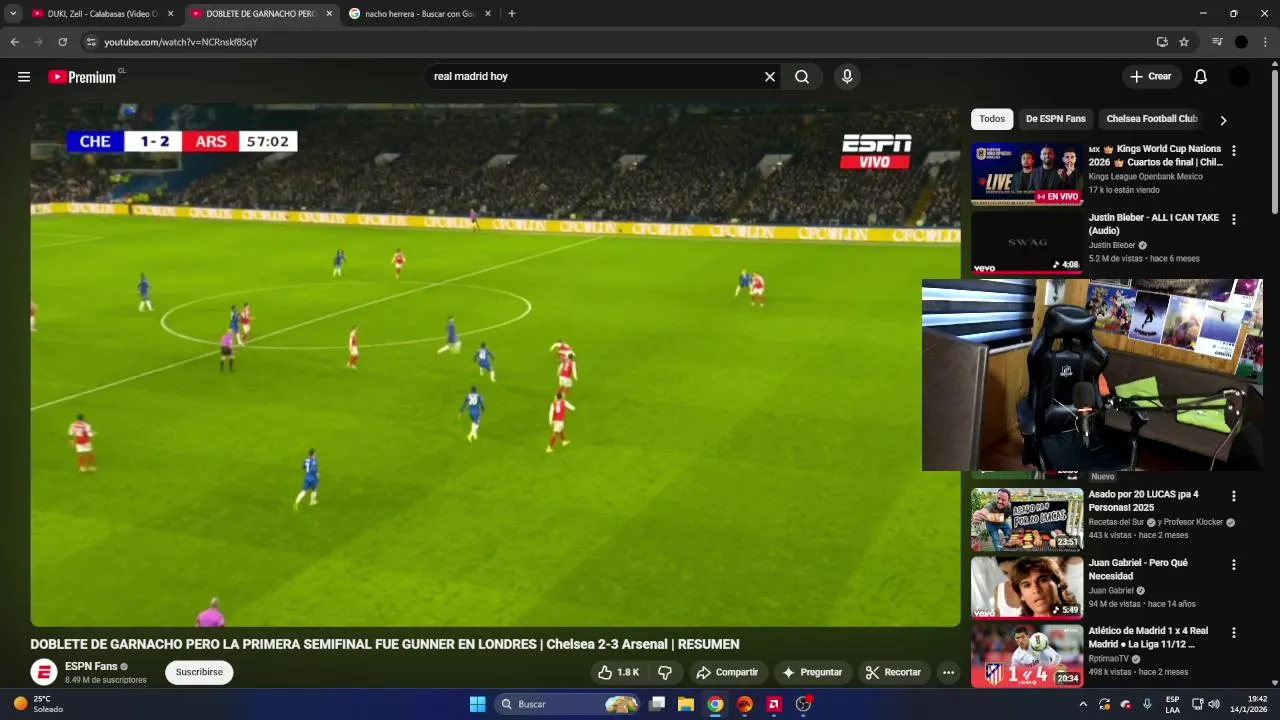Click the address bar URL youtube.com/watch
The height and width of the screenshot is (720, 1280).
point(181,42)
